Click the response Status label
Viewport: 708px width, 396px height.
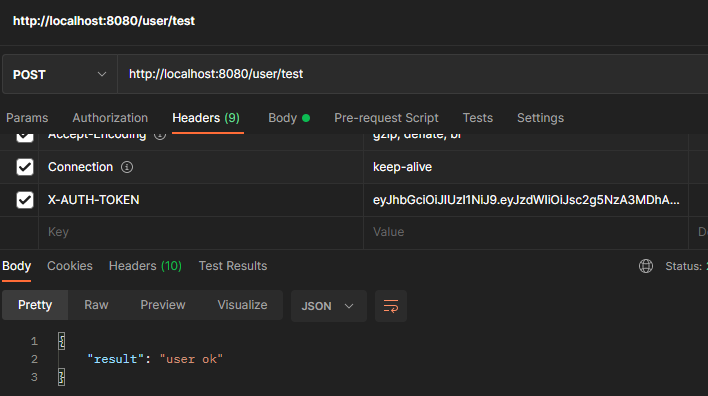[684, 266]
